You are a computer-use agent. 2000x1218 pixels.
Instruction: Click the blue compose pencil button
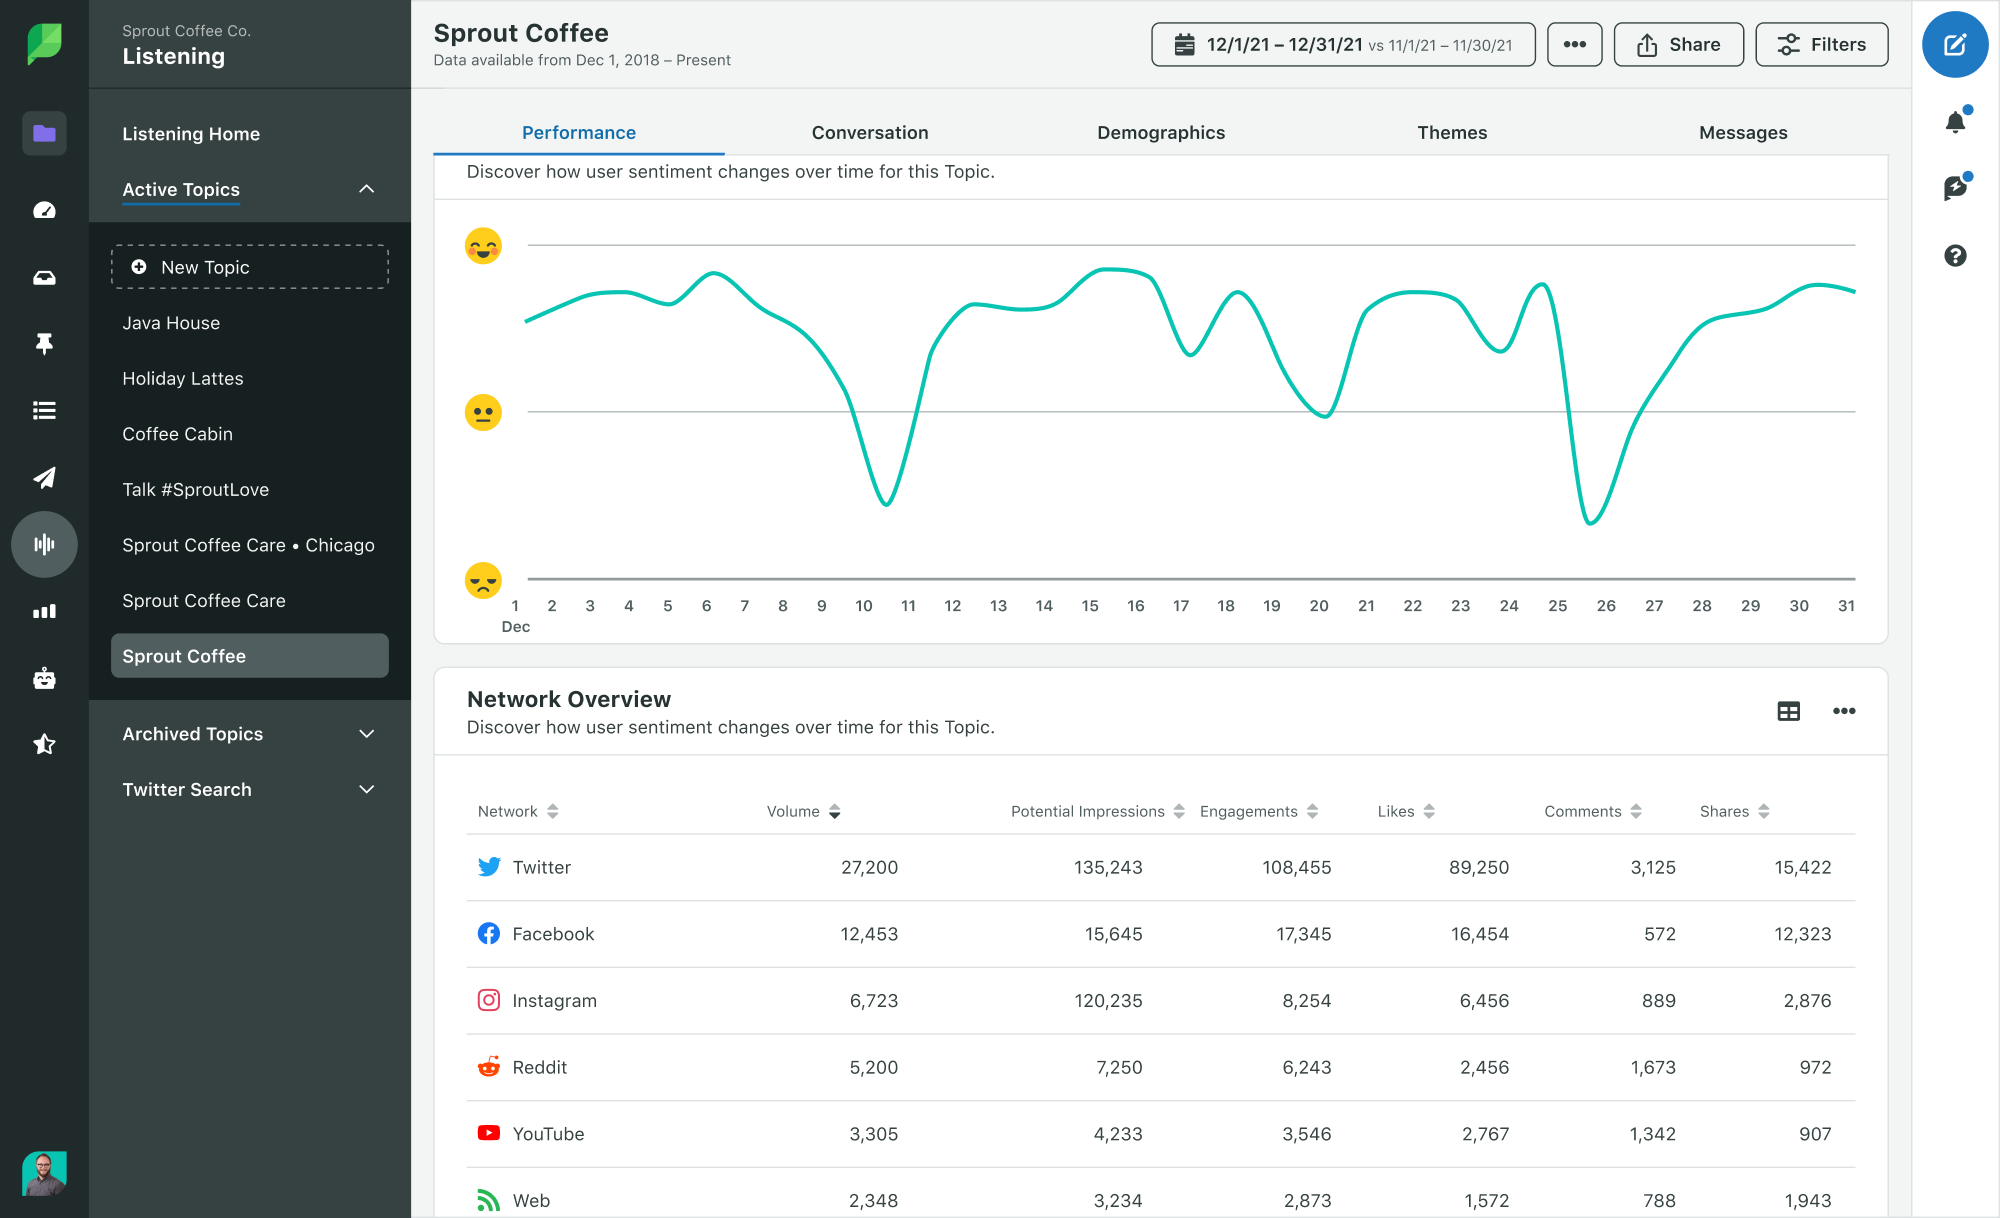1955,44
